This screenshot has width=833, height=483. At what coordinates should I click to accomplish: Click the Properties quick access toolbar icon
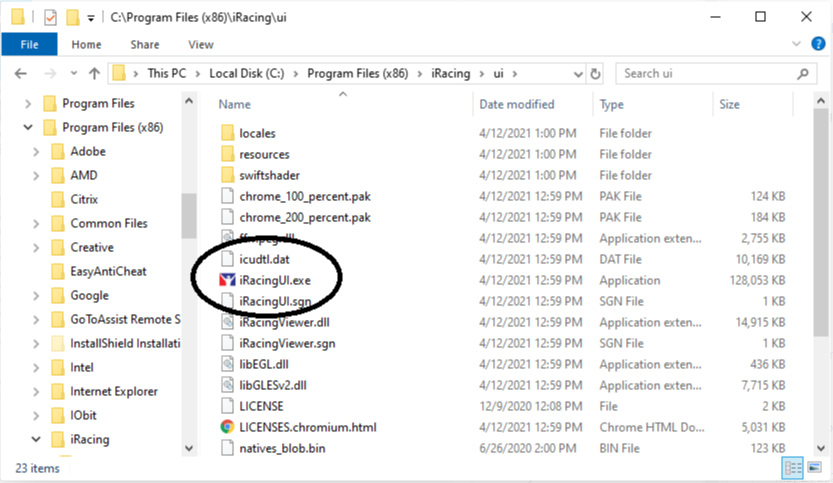(x=50, y=18)
